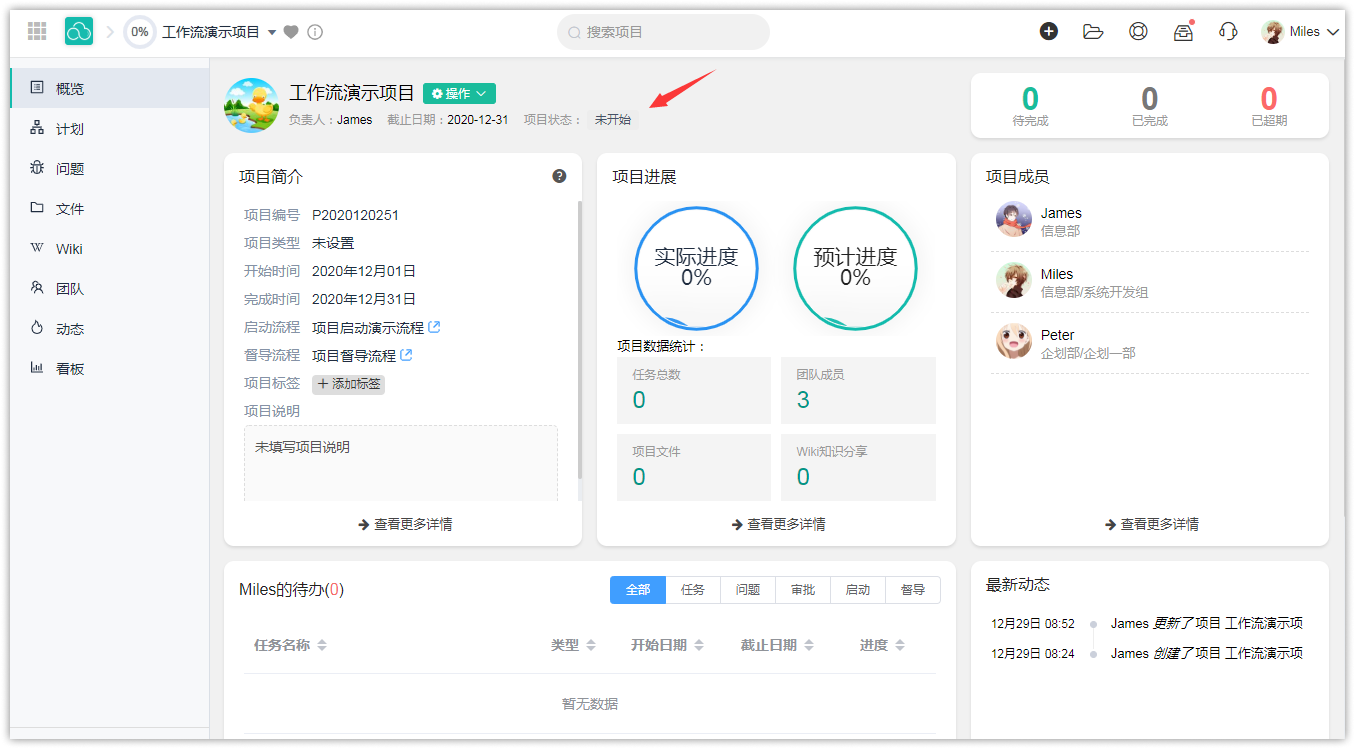Open the app grid launcher icon
The height and width of the screenshot is (749, 1355).
pos(37,32)
